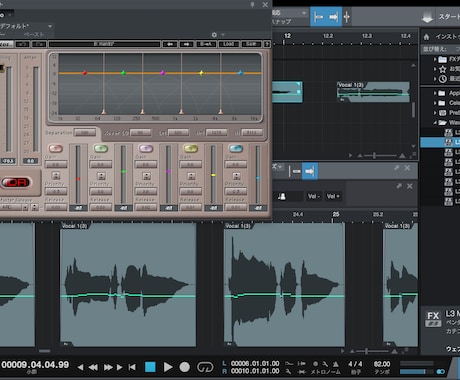Screen dimensions: 460x380
Task: Toggle editor autoscroll arrow button
Action: pos(310,171)
